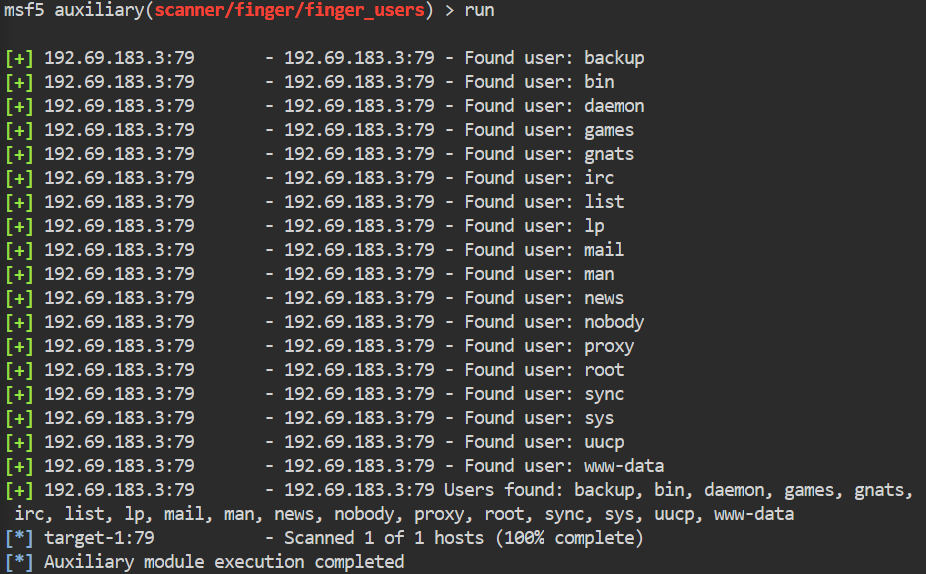
Task: Click the msf5 prompt text
Action: pos(23,10)
